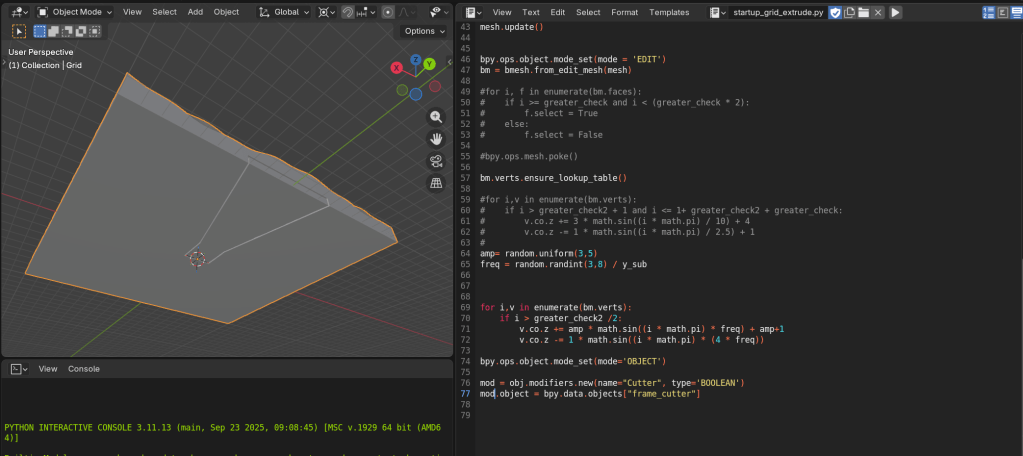Open the Templates menu in text editor

pyautogui.click(x=669, y=12)
